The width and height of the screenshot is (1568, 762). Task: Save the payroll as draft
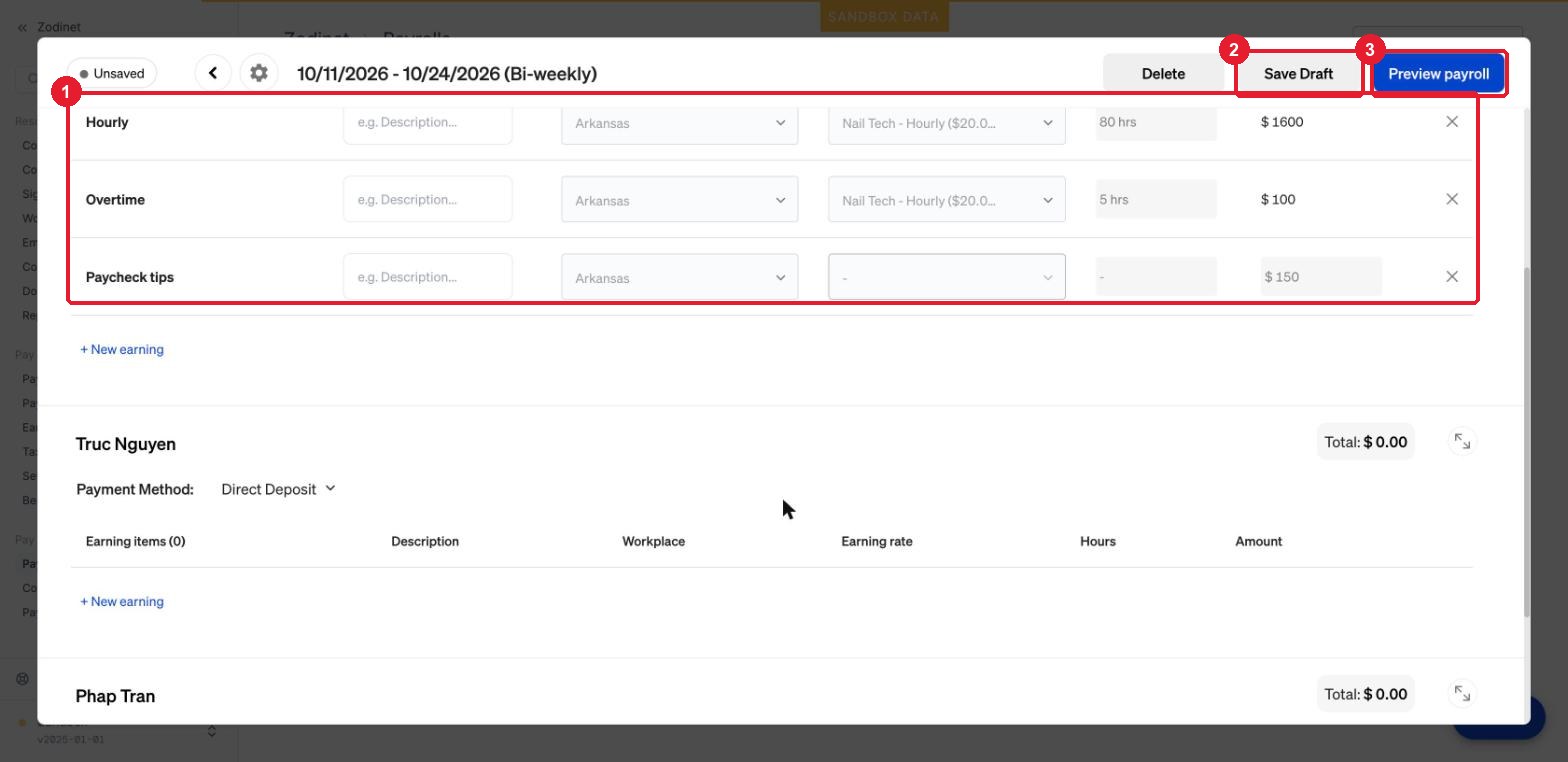1298,74
